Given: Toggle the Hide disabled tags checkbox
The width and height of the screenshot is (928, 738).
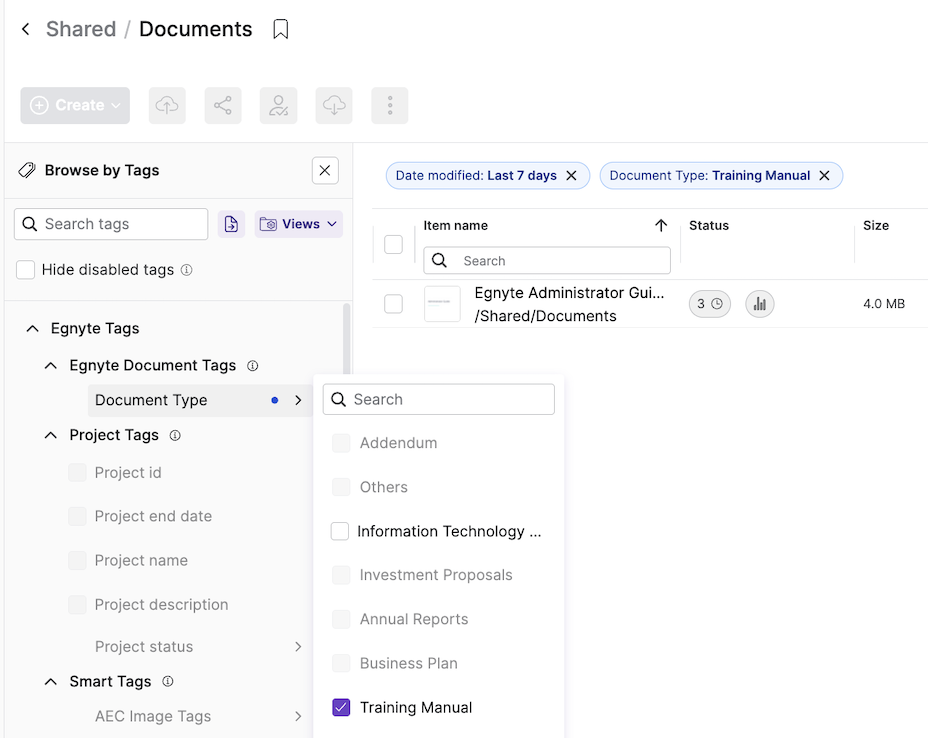Looking at the screenshot, I should coord(28,269).
